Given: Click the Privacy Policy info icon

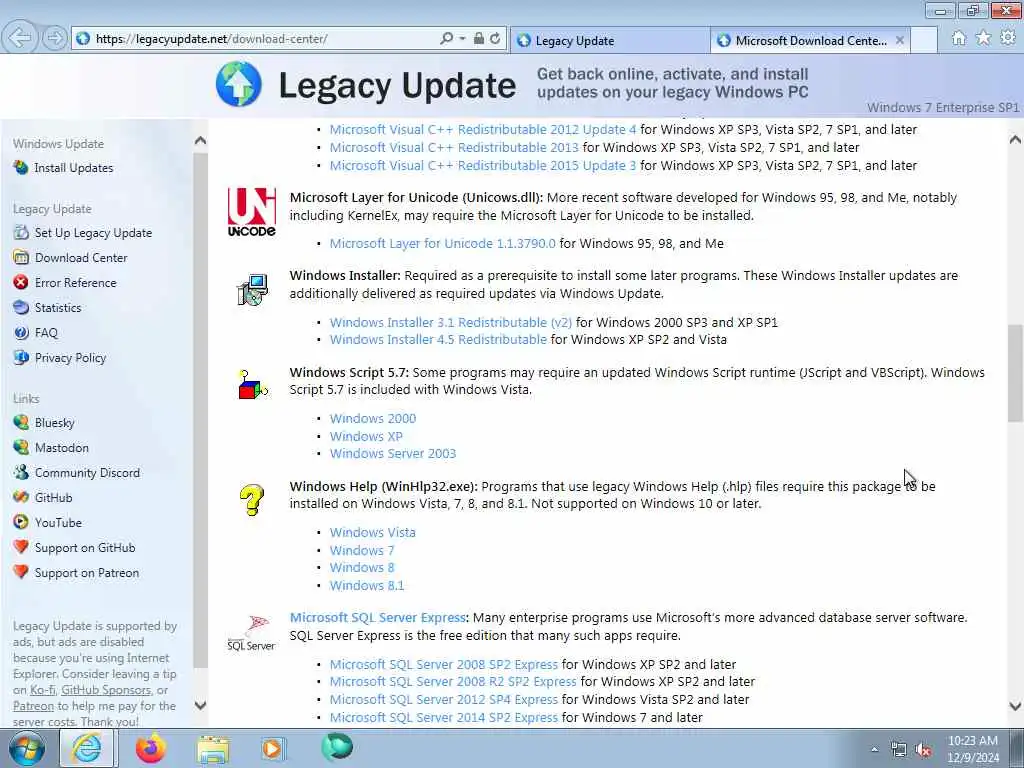Looking at the screenshot, I should [x=21, y=357].
